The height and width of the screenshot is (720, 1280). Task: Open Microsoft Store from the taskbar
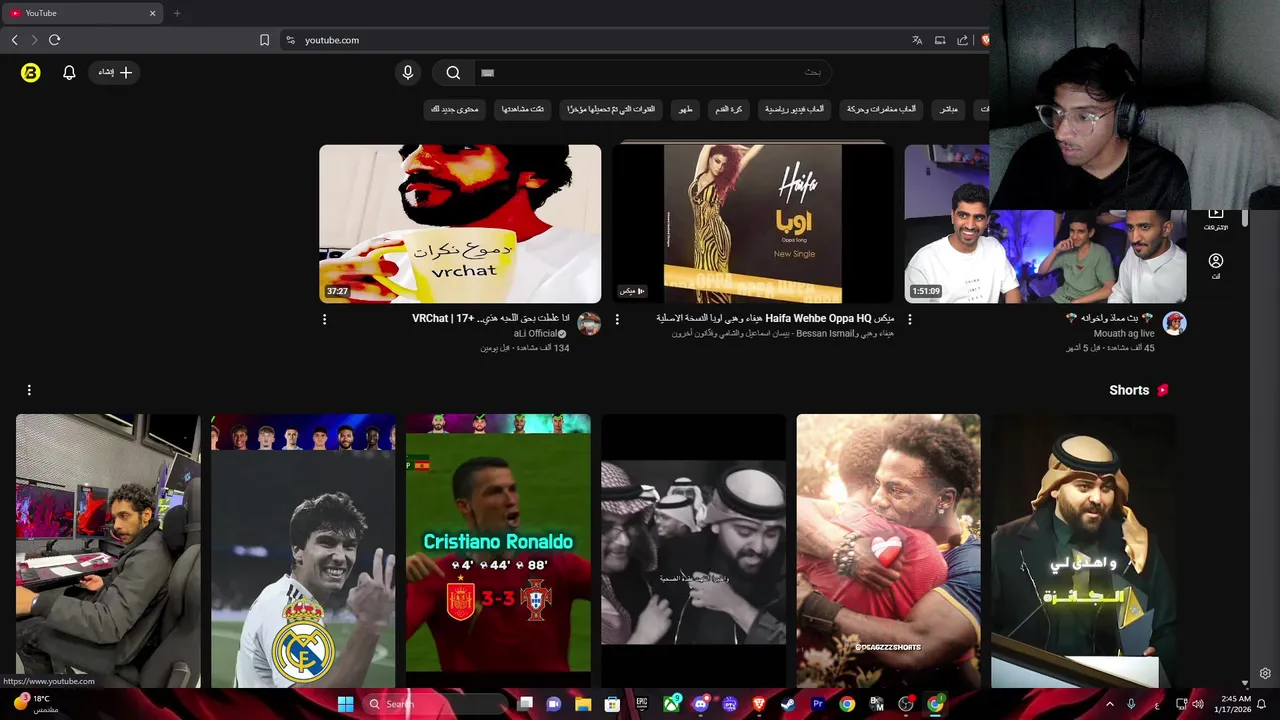tap(612, 704)
